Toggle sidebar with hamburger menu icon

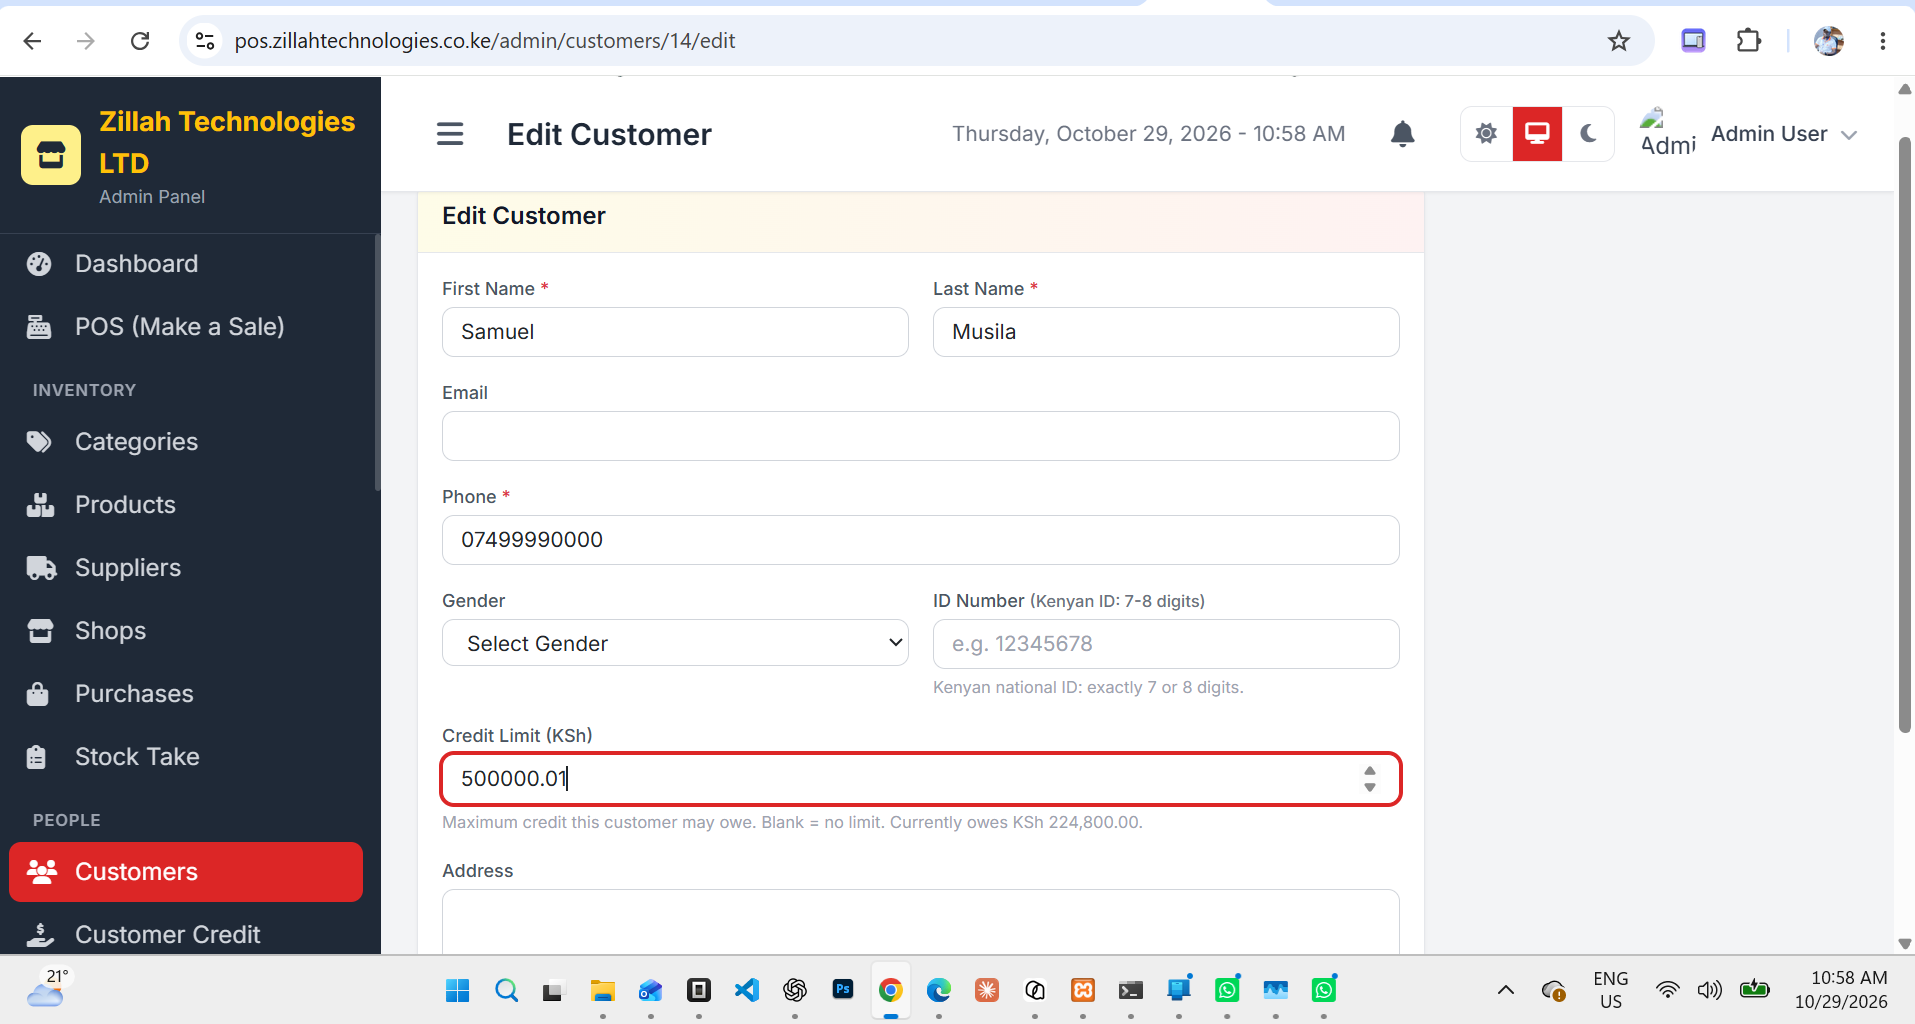[x=450, y=134]
